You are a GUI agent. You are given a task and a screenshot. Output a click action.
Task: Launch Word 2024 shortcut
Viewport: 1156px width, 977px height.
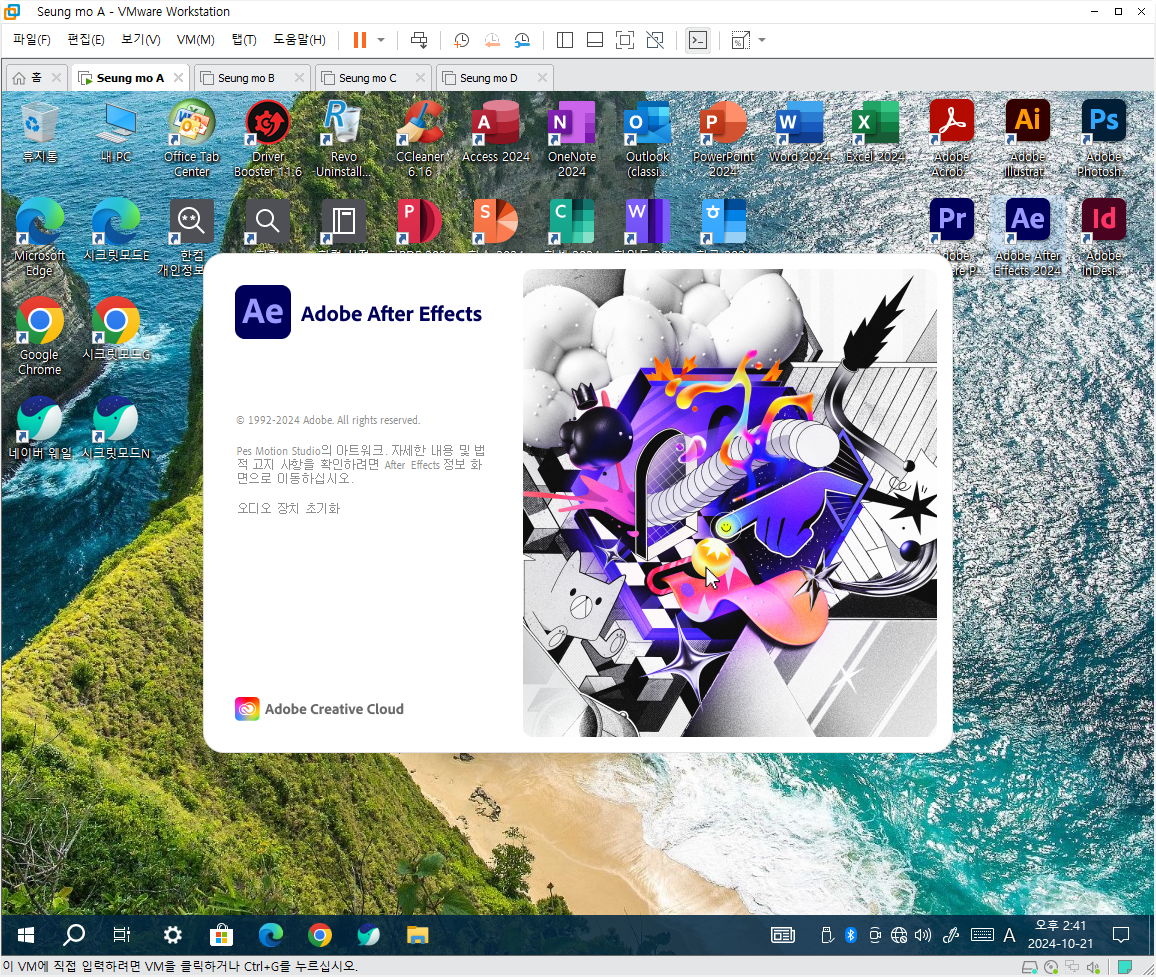point(801,133)
